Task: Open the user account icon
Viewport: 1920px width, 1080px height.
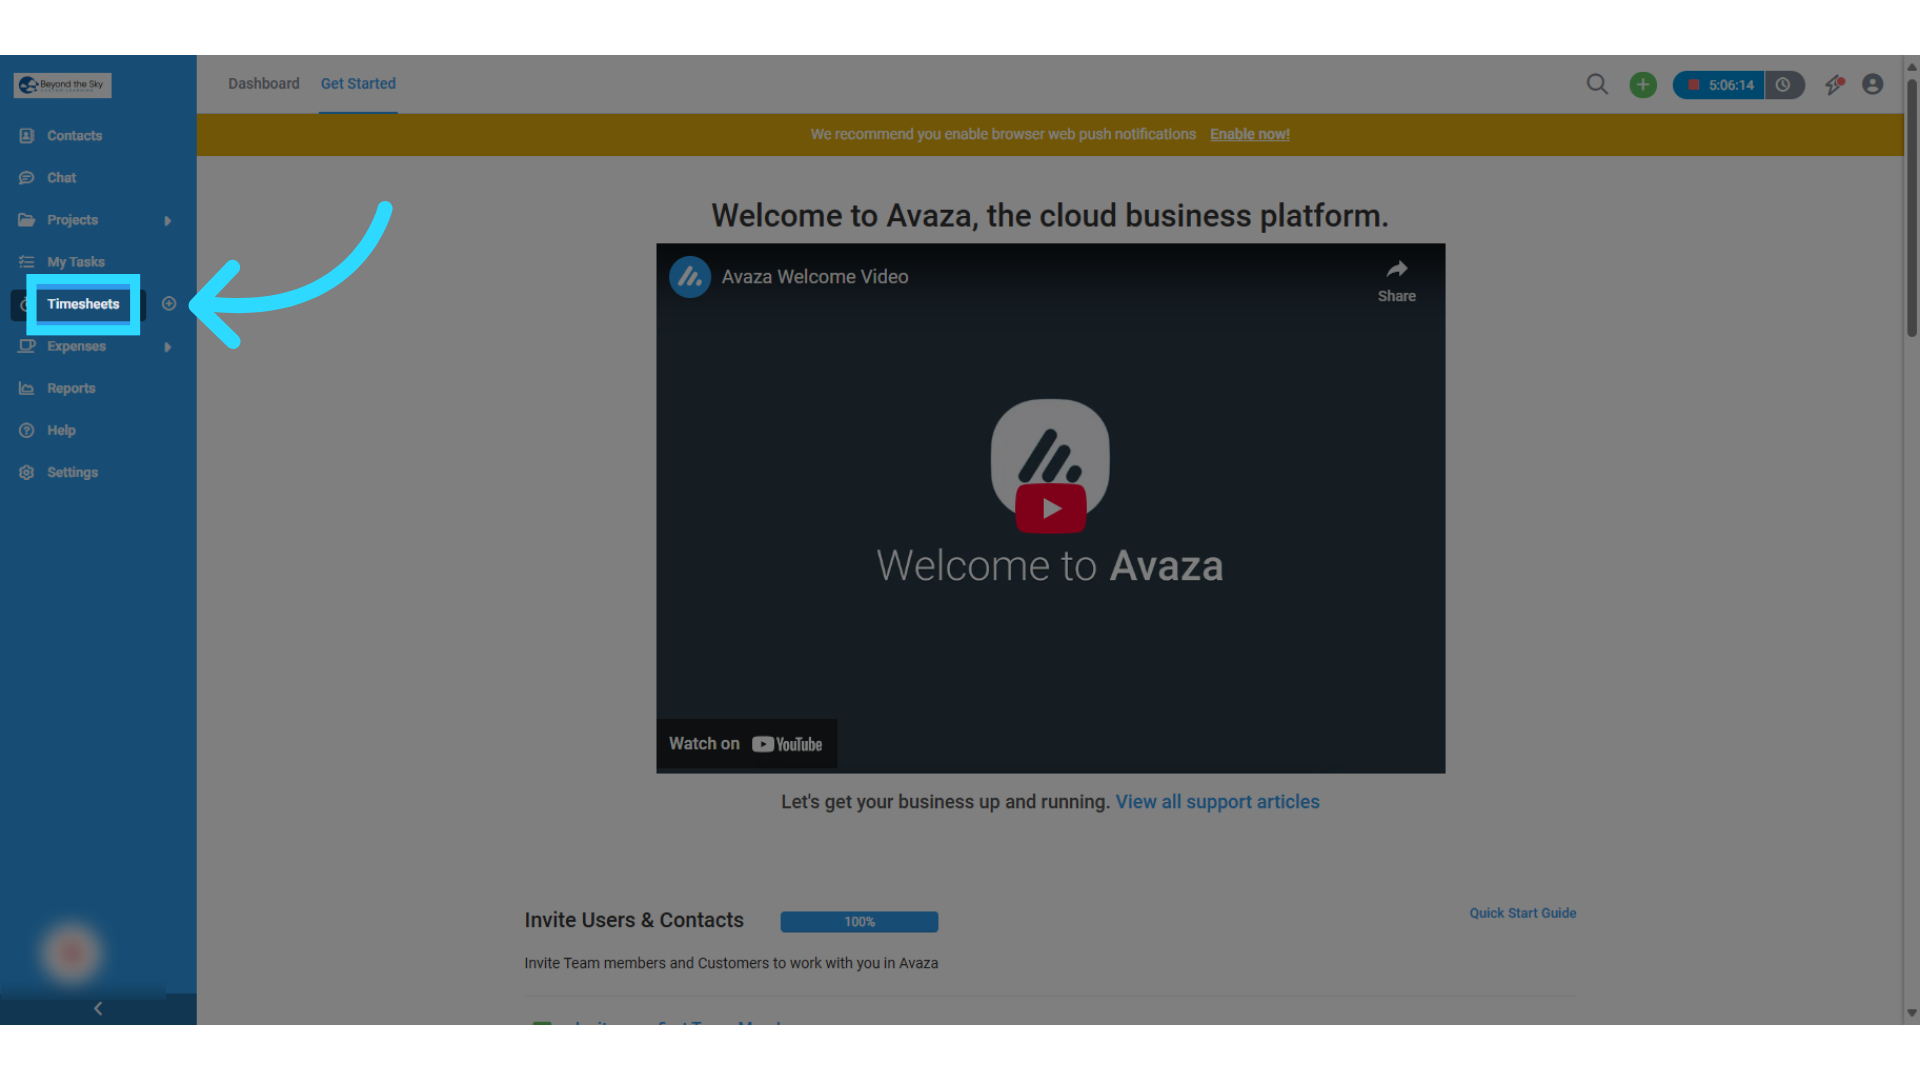Action: coord(1873,85)
